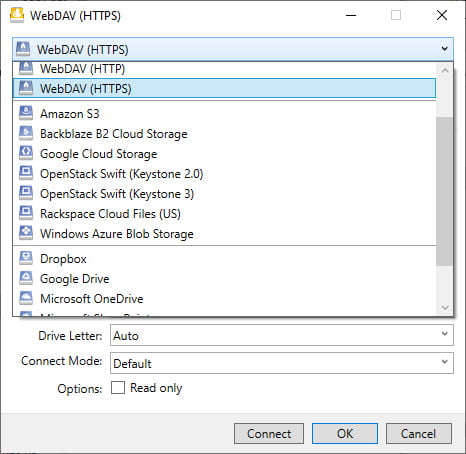Click the Microsoft OneDrive icon
Image resolution: width=466 pixels, height=454 pixels.
coord(26,298)
